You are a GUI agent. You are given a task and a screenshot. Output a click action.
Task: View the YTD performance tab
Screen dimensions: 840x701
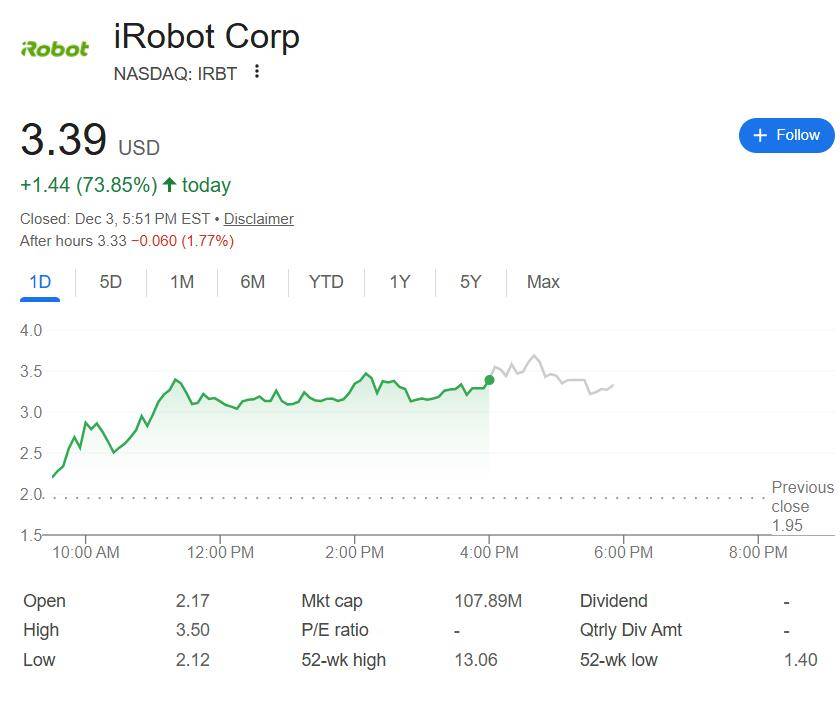tap(325, 282)
